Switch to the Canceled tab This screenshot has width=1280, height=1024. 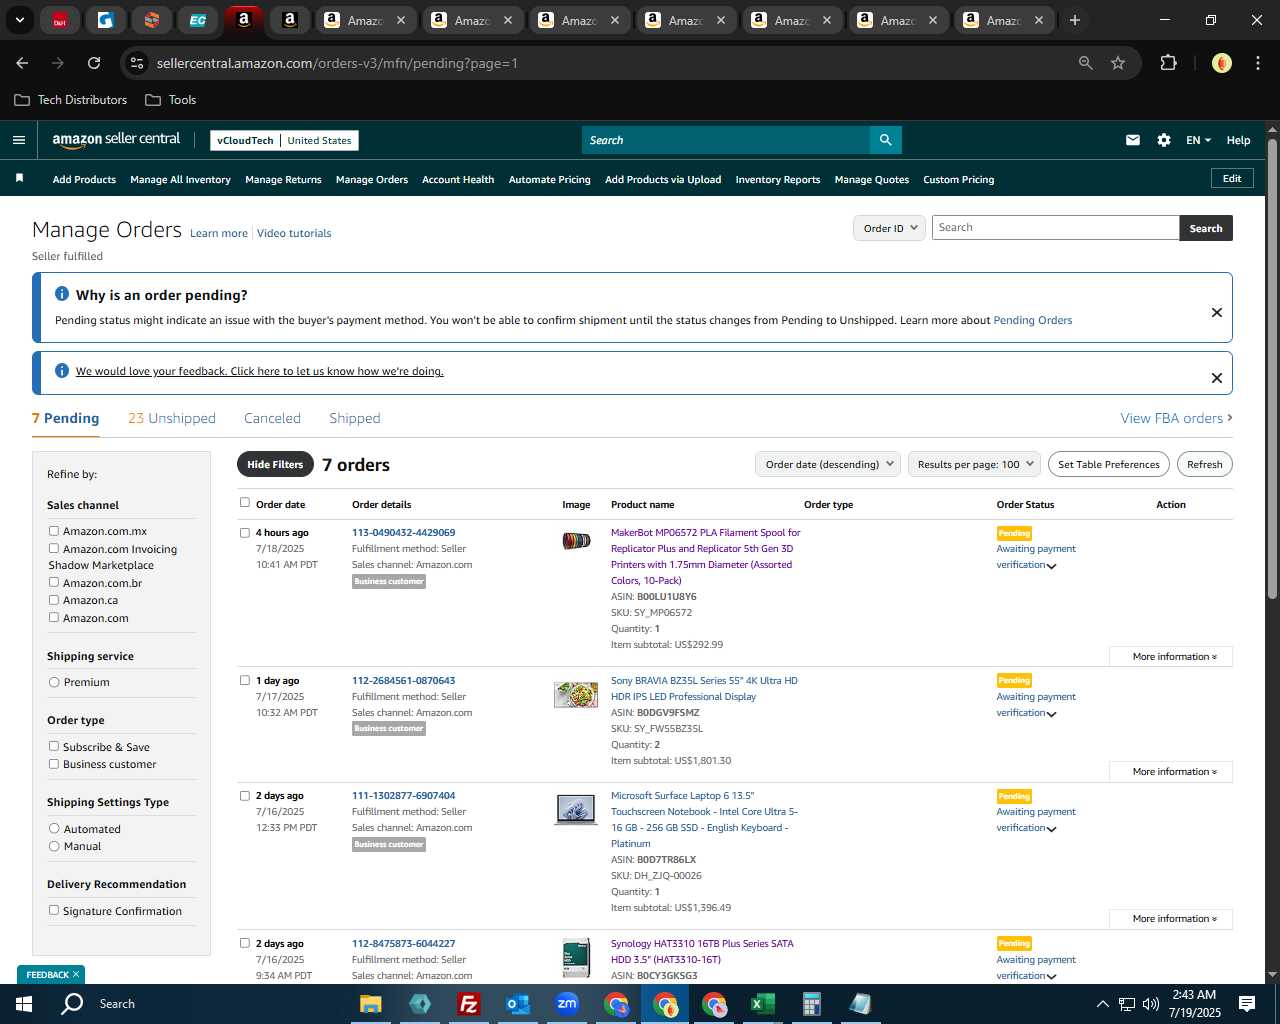point(272,418)
